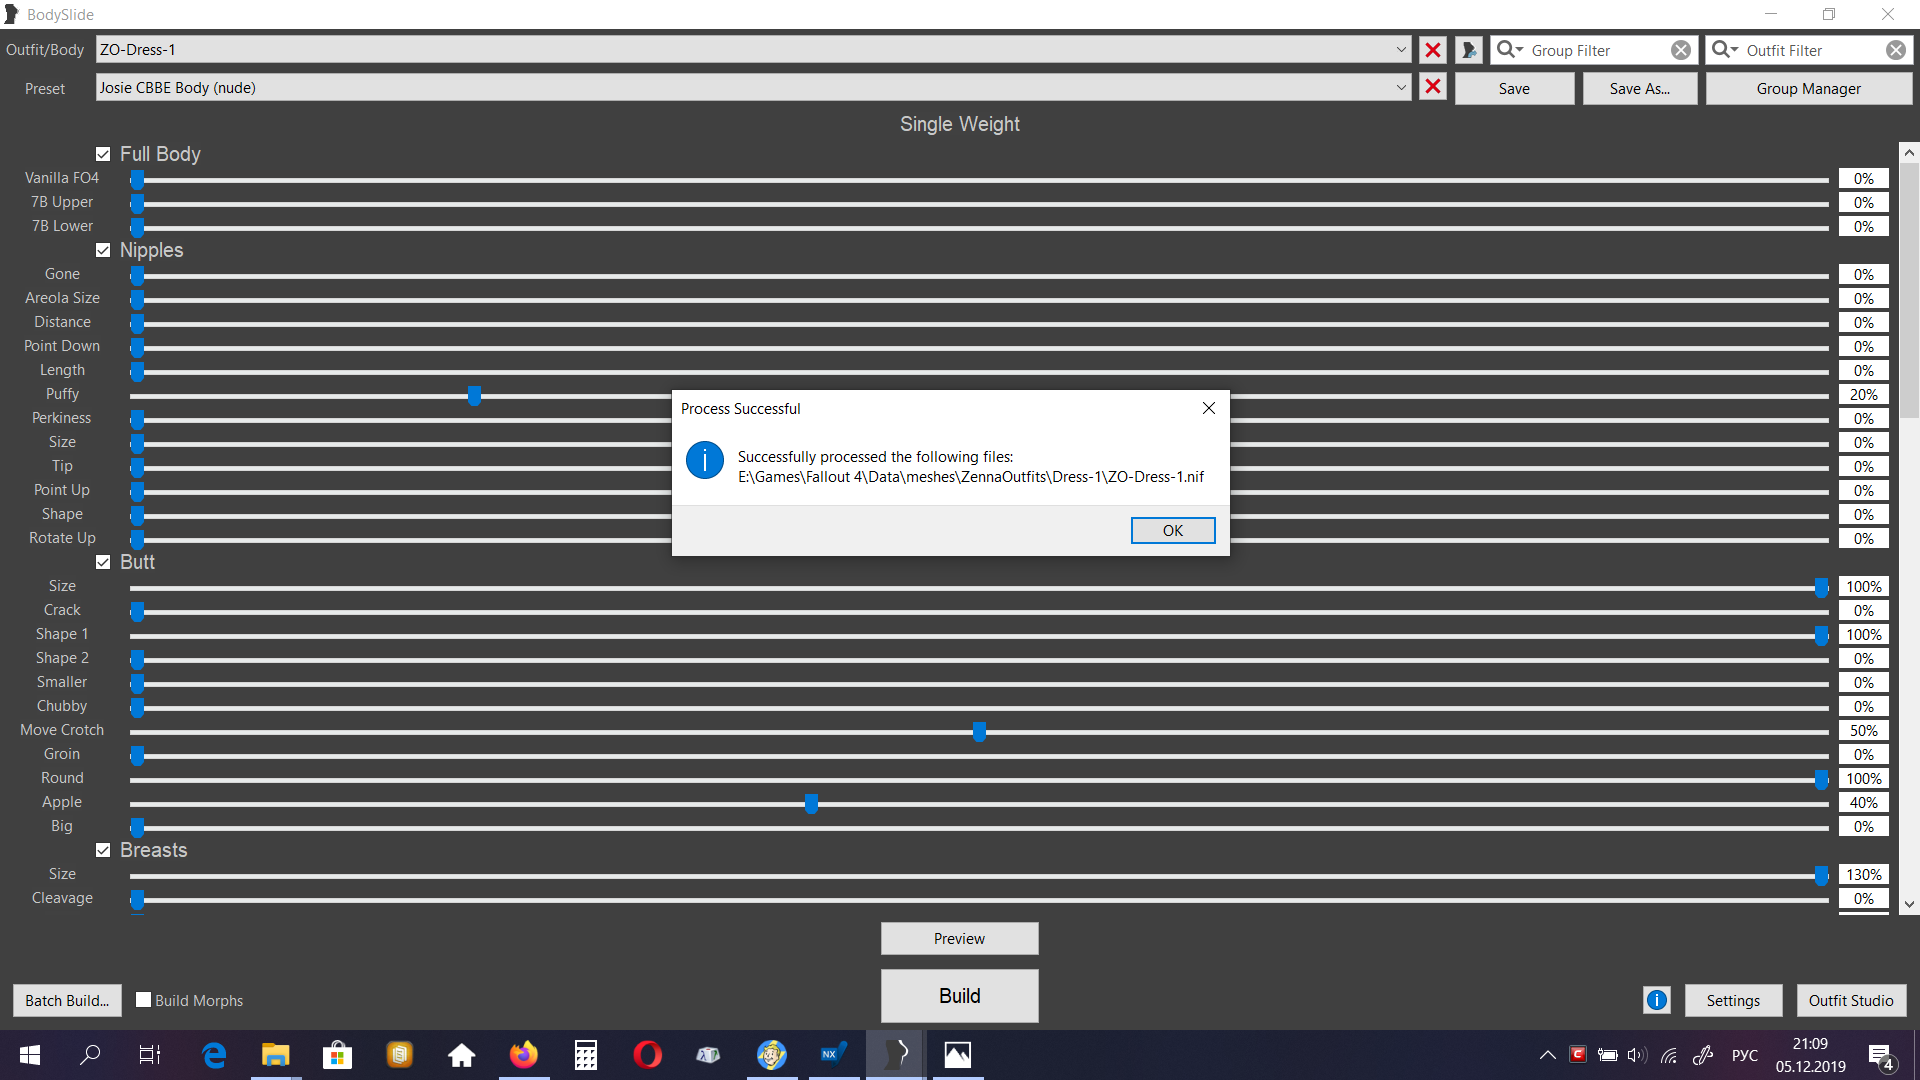The width and height of the screenshot is (1920, 1080).
Task: Click the red X beside Outfit/Body dropdown
Action: 1432,50
